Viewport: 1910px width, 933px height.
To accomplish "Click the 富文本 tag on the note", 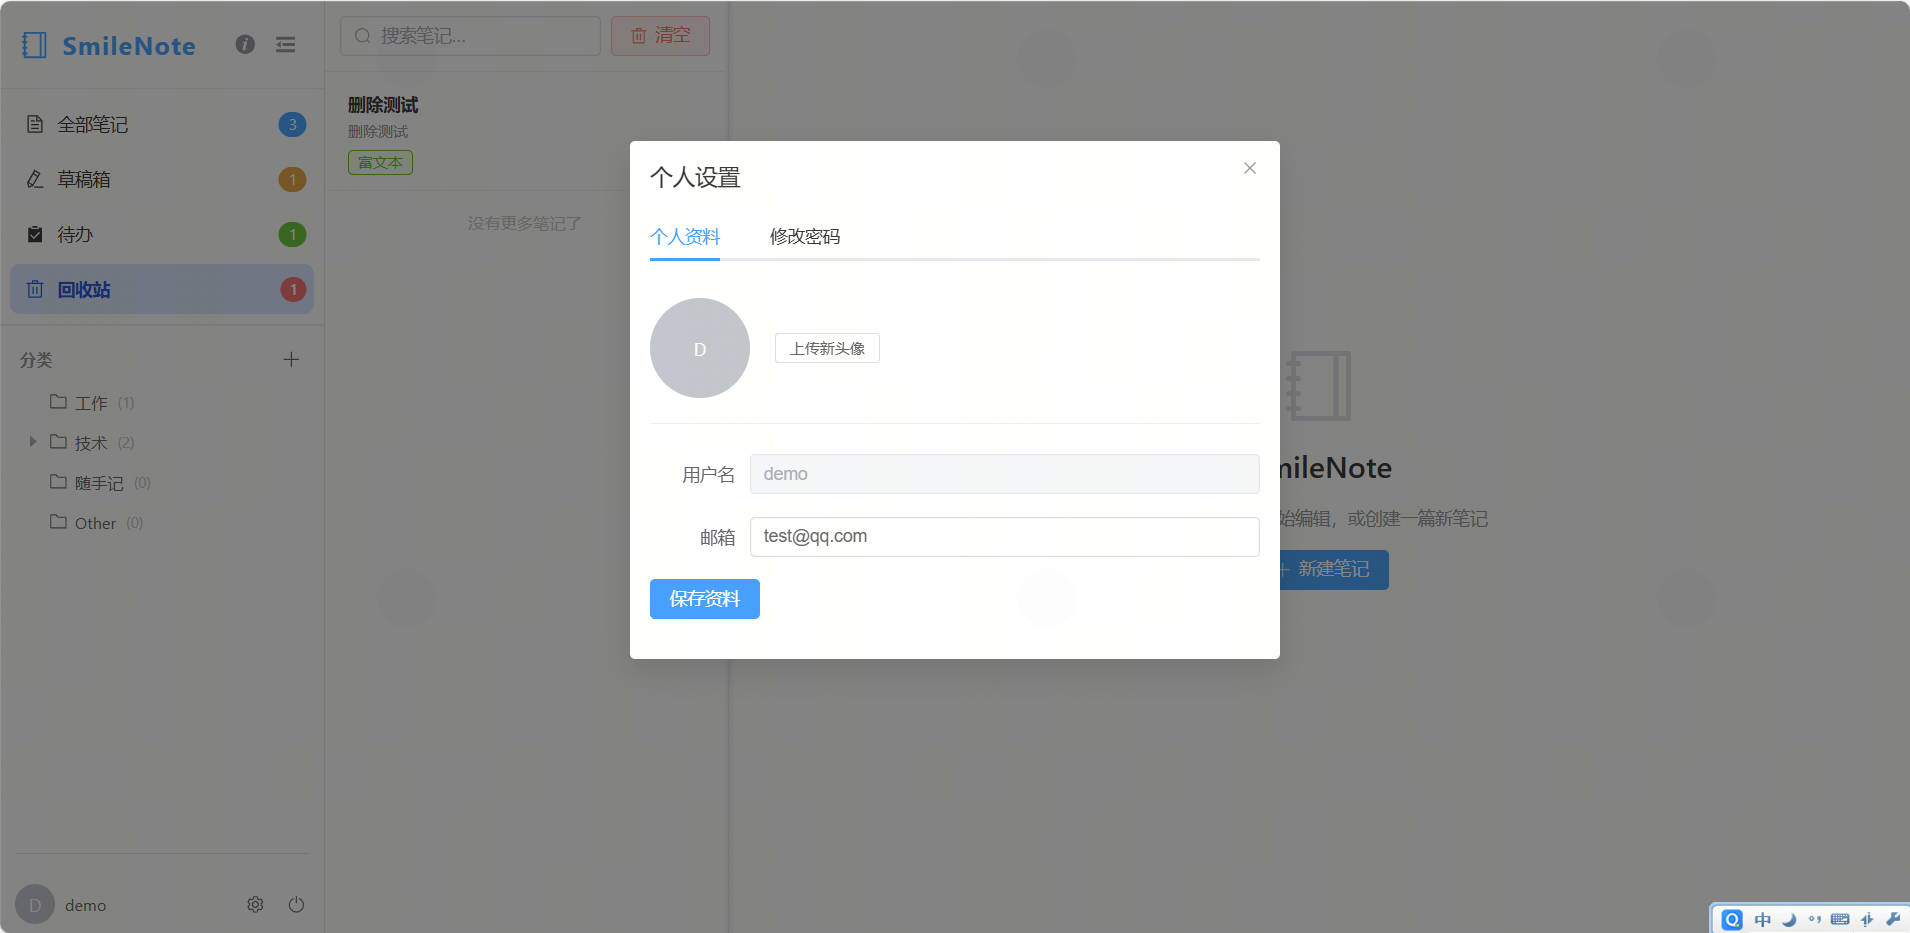I will tap(380, 162).
